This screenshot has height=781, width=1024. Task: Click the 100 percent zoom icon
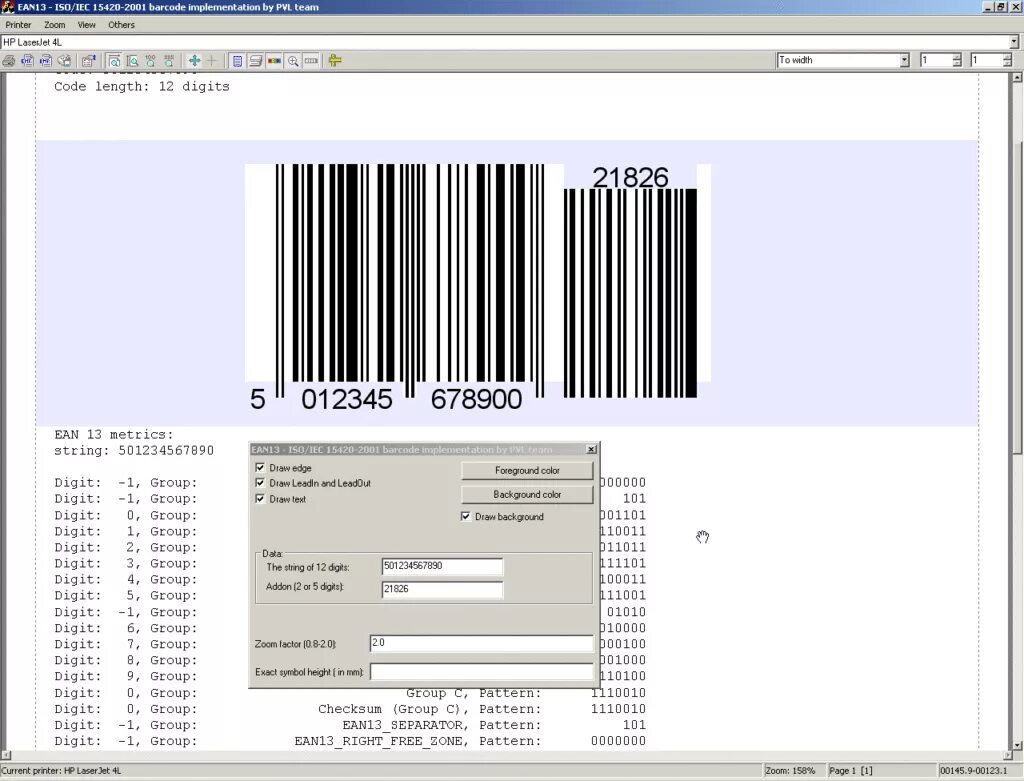151,61
